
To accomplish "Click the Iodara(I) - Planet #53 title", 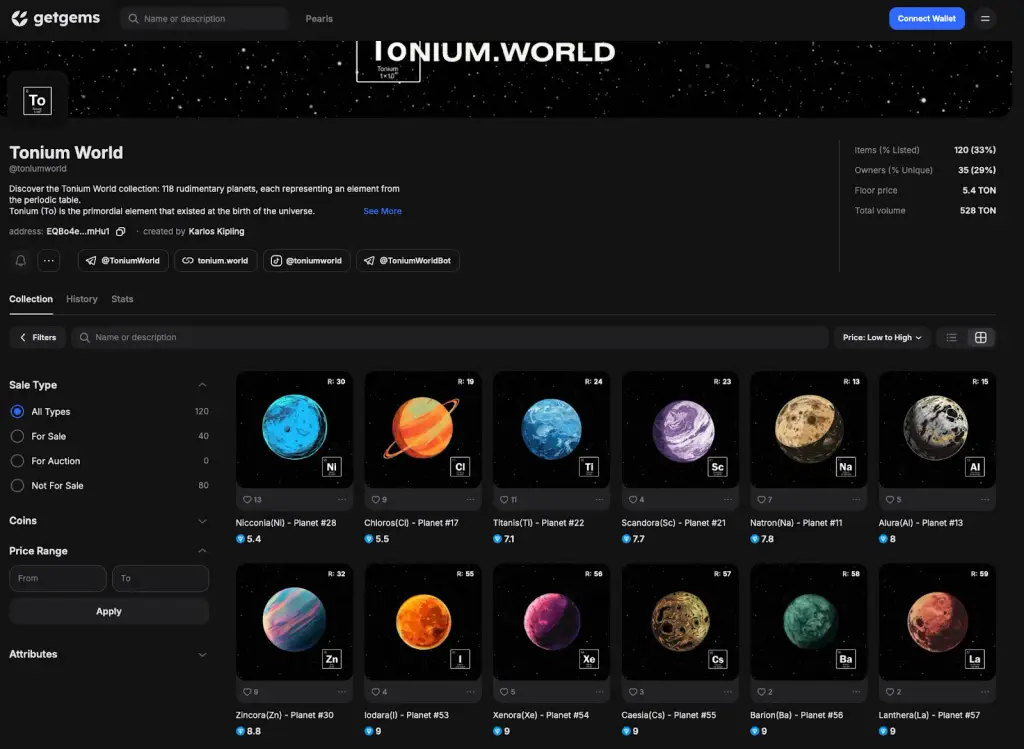I will click(406, 715).
